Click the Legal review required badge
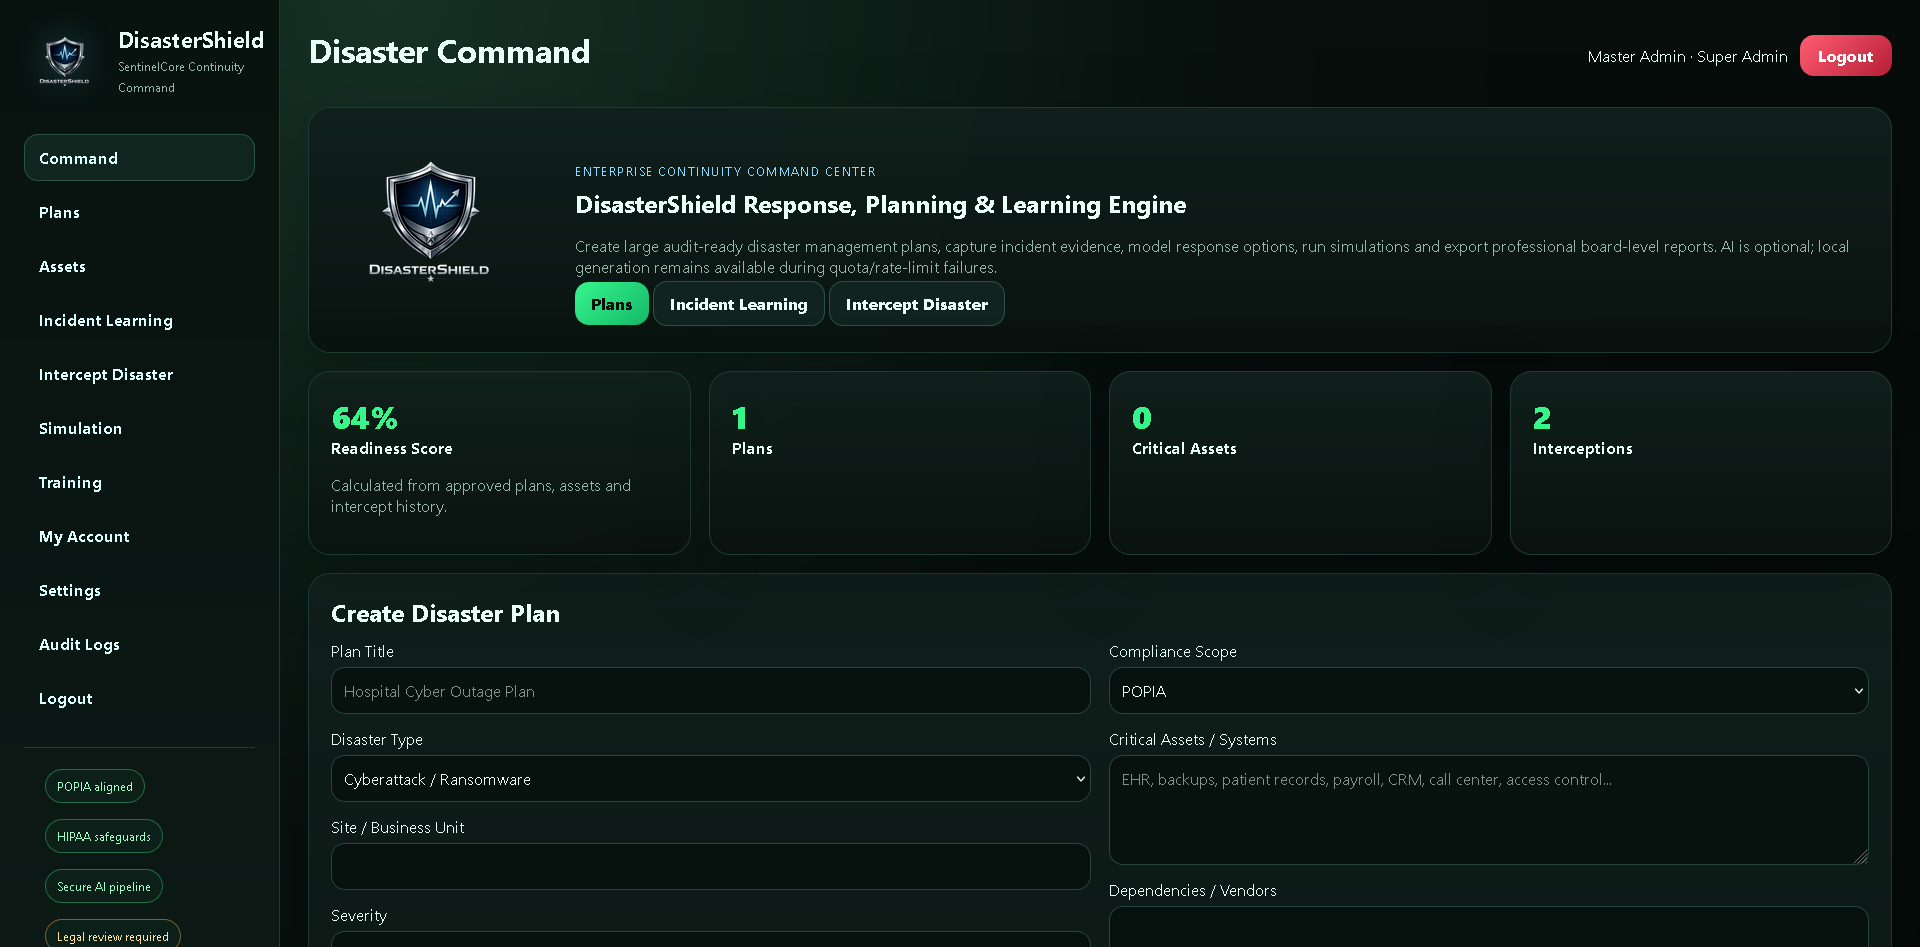 click(113, 934)
